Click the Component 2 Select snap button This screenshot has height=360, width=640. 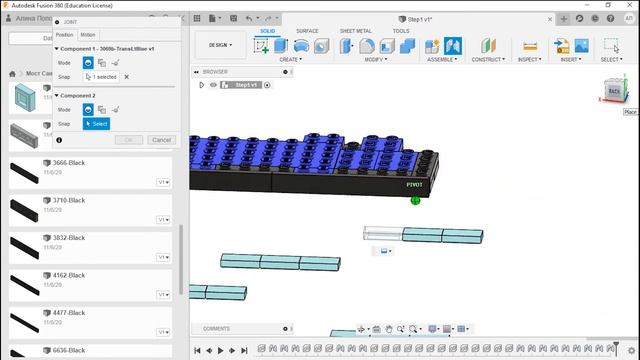96,124
